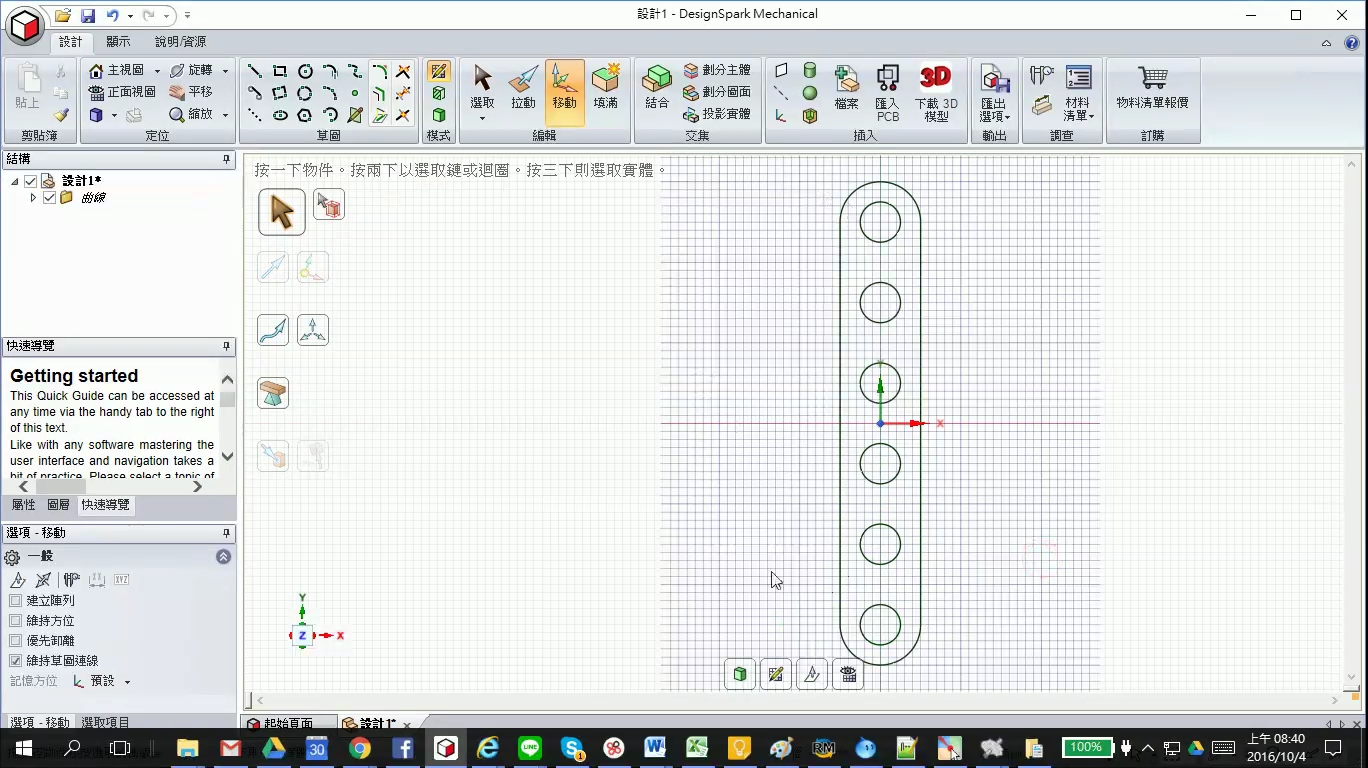Select 劃分圖面 split face tool
Screen dimensions: 1368x768
click(x=716, y=92)
